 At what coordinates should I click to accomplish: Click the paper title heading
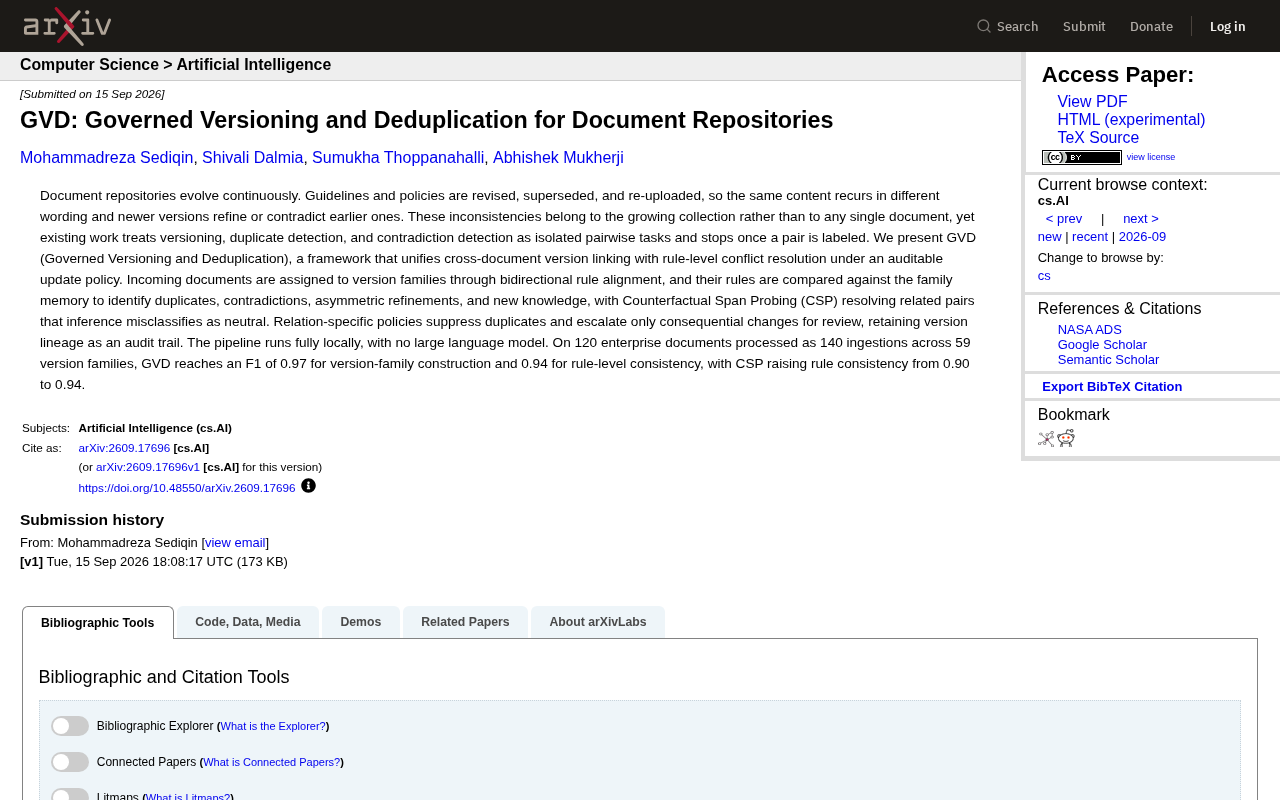(427, 120)
